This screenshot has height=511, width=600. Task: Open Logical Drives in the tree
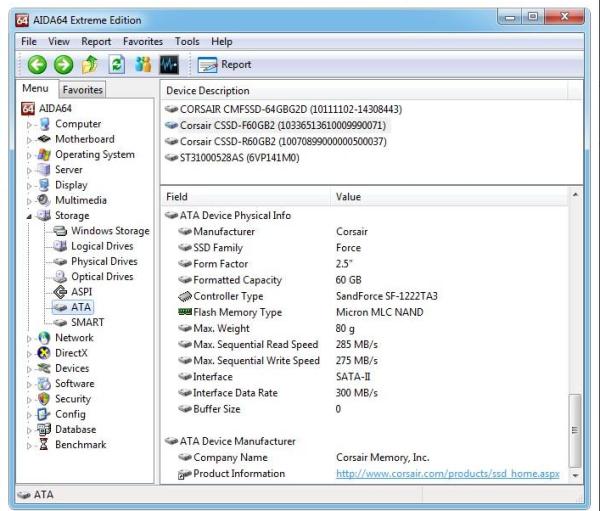pyautogui.click(x=93, y=246)
